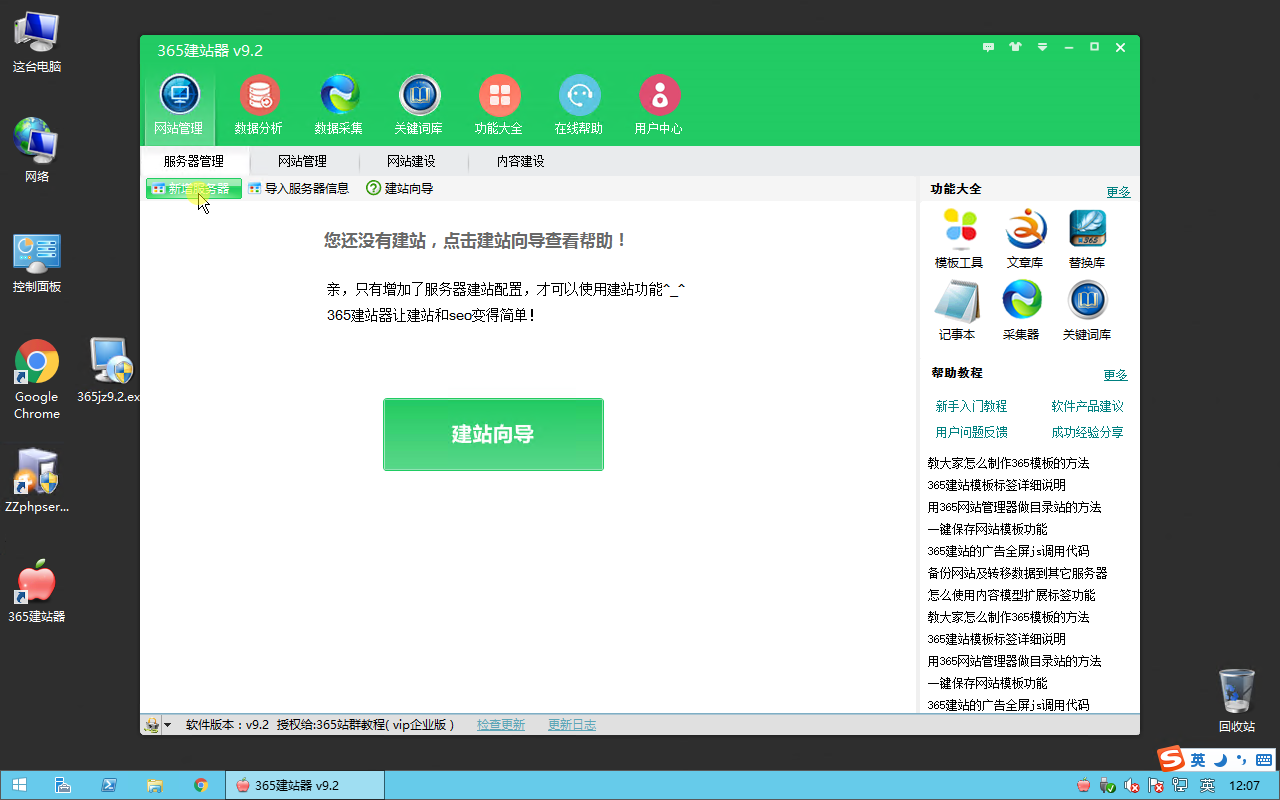Screen dimensions: 1280x800
Task: Open PowerShell from the taskbar
Action: (109, 785)
